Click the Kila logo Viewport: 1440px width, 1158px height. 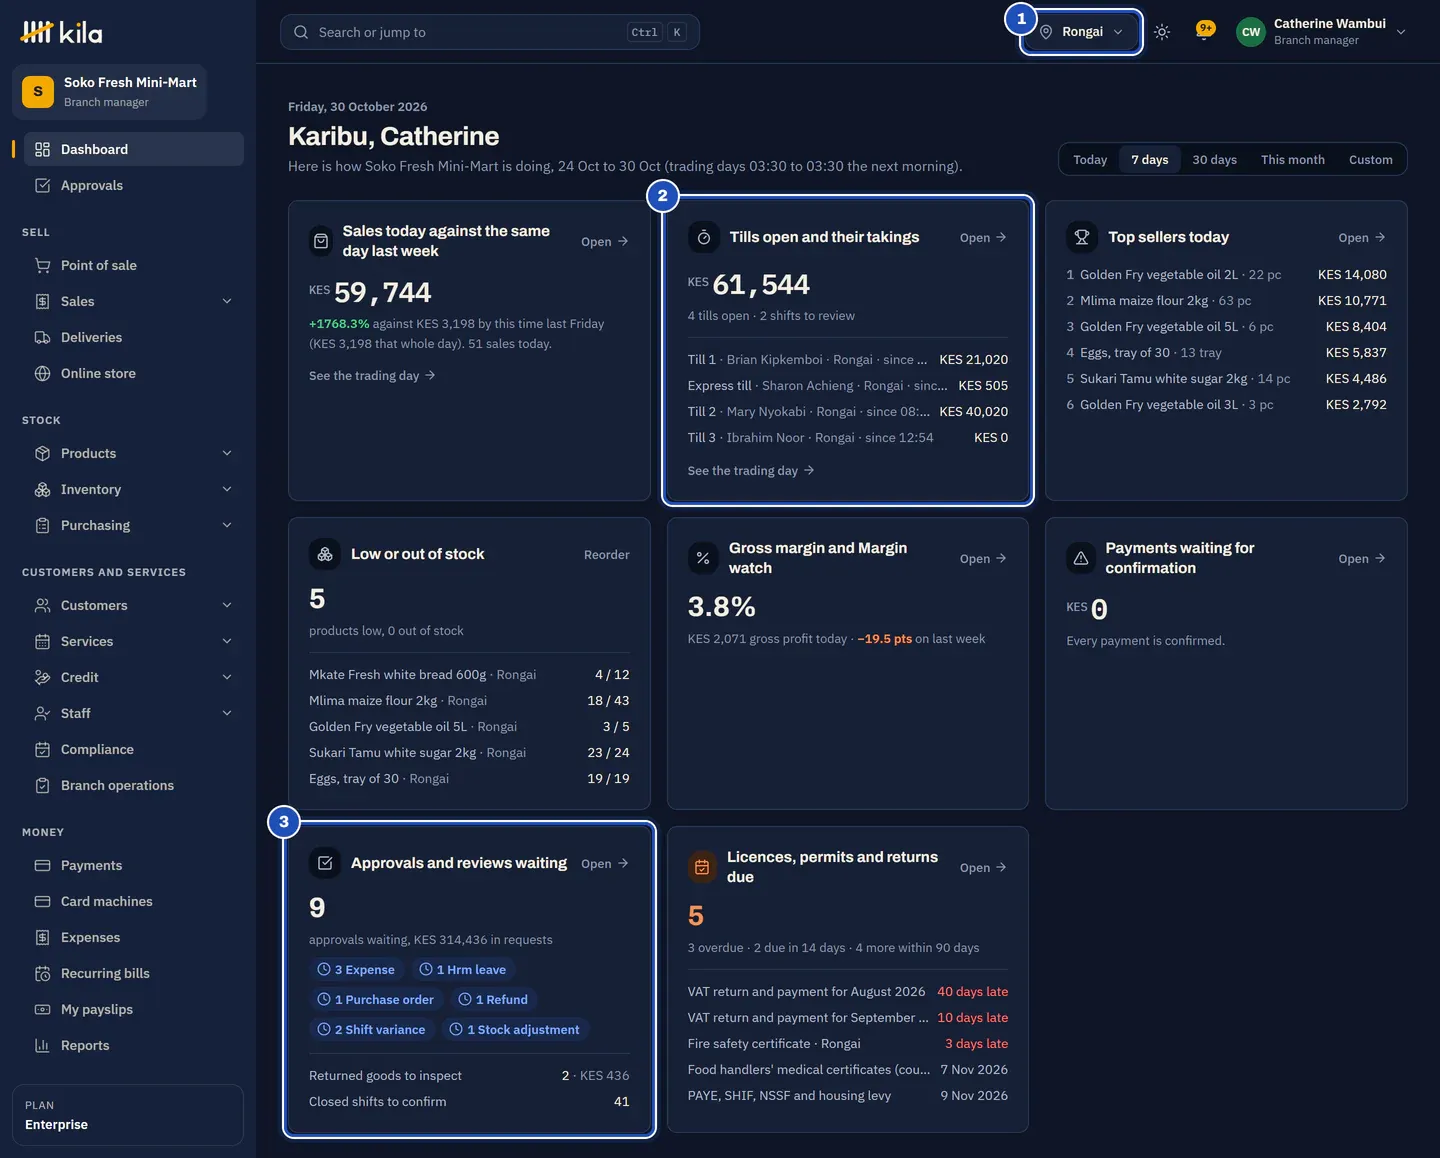[62, 33]
